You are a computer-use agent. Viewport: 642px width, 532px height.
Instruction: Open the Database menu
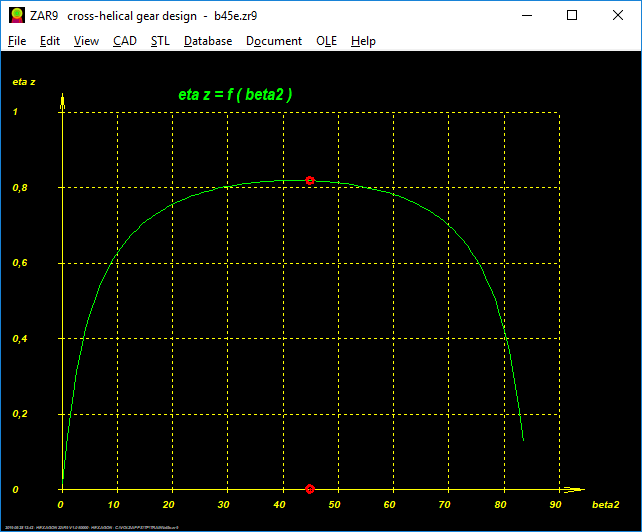pos(208,41)
